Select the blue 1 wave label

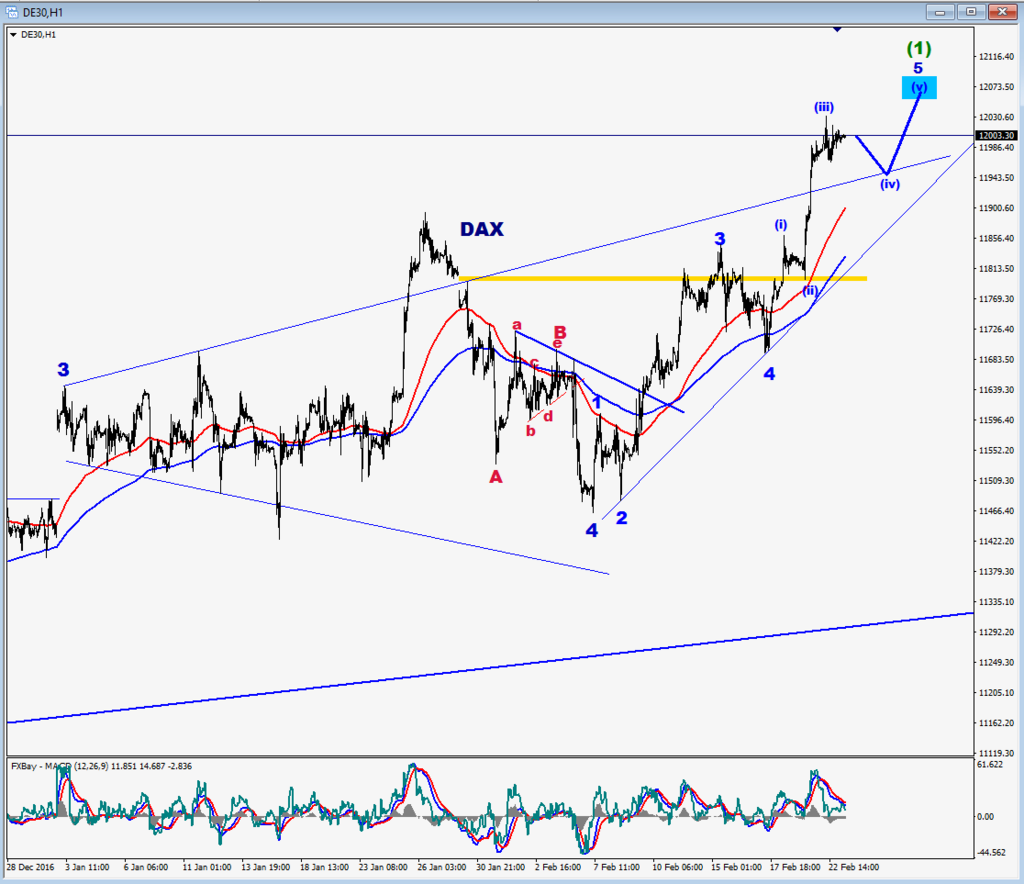[x=596, y=402]
